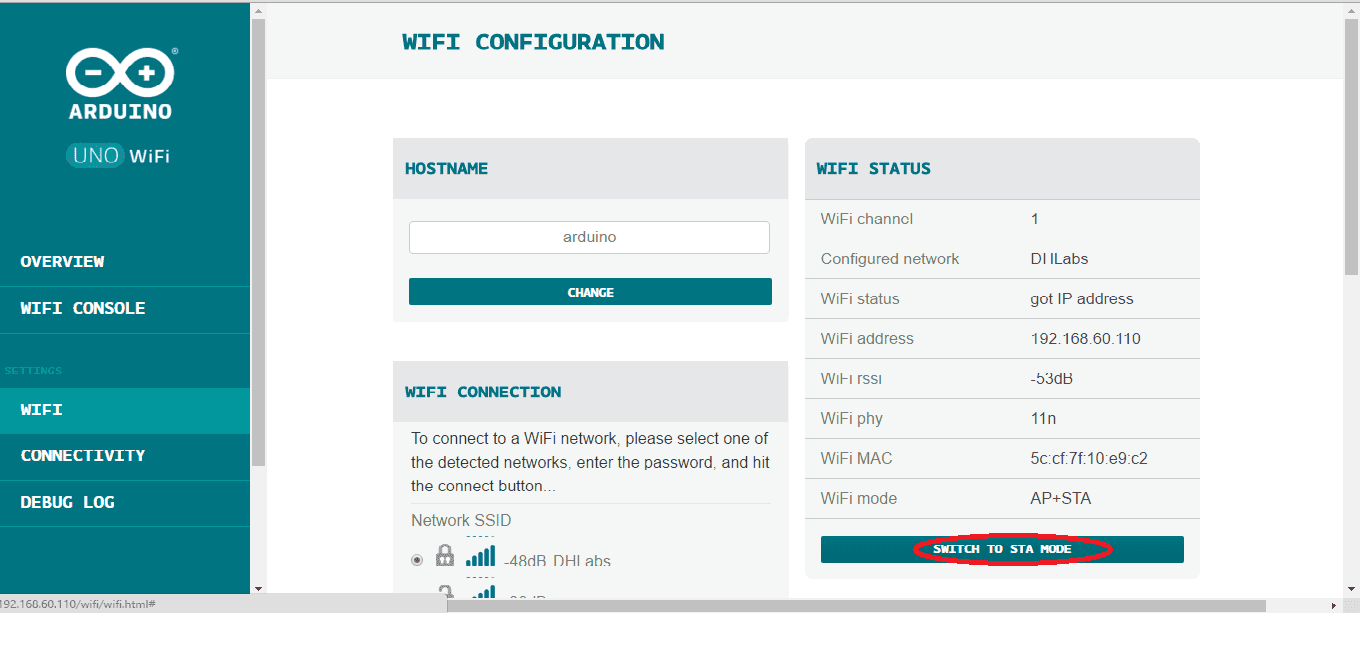Open the WiFi Console page
This screenshot has width=1366, height=668.
tap(83, 309)
